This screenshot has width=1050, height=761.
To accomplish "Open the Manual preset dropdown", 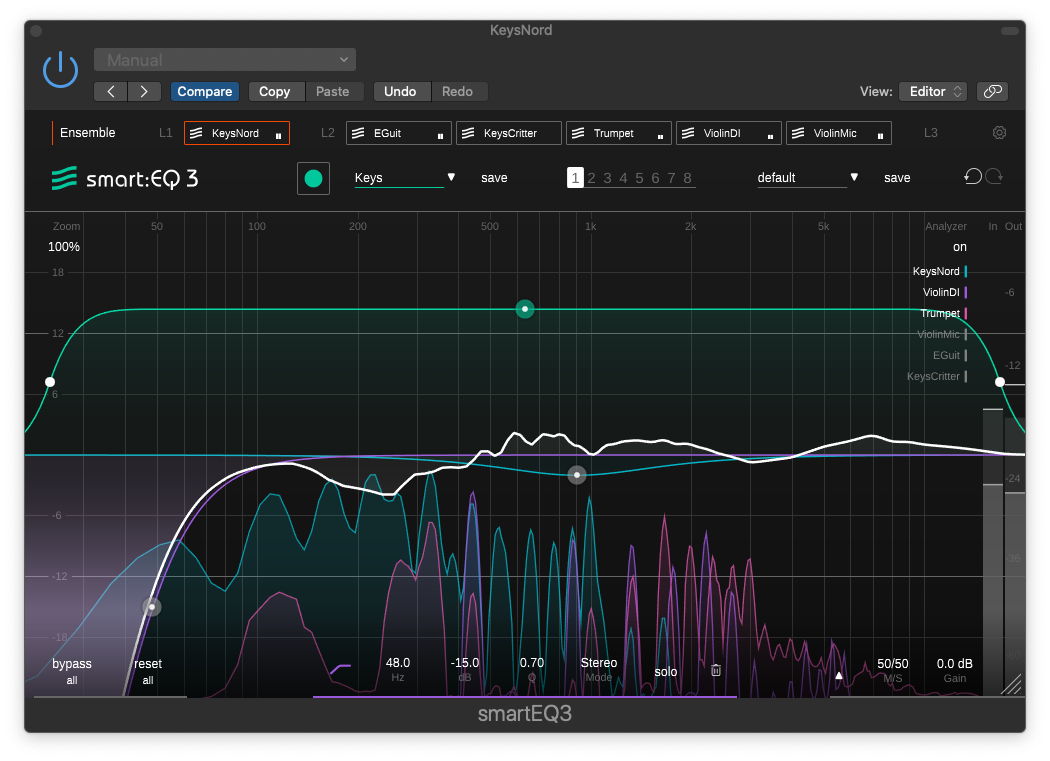I will (x=225, y=60).
